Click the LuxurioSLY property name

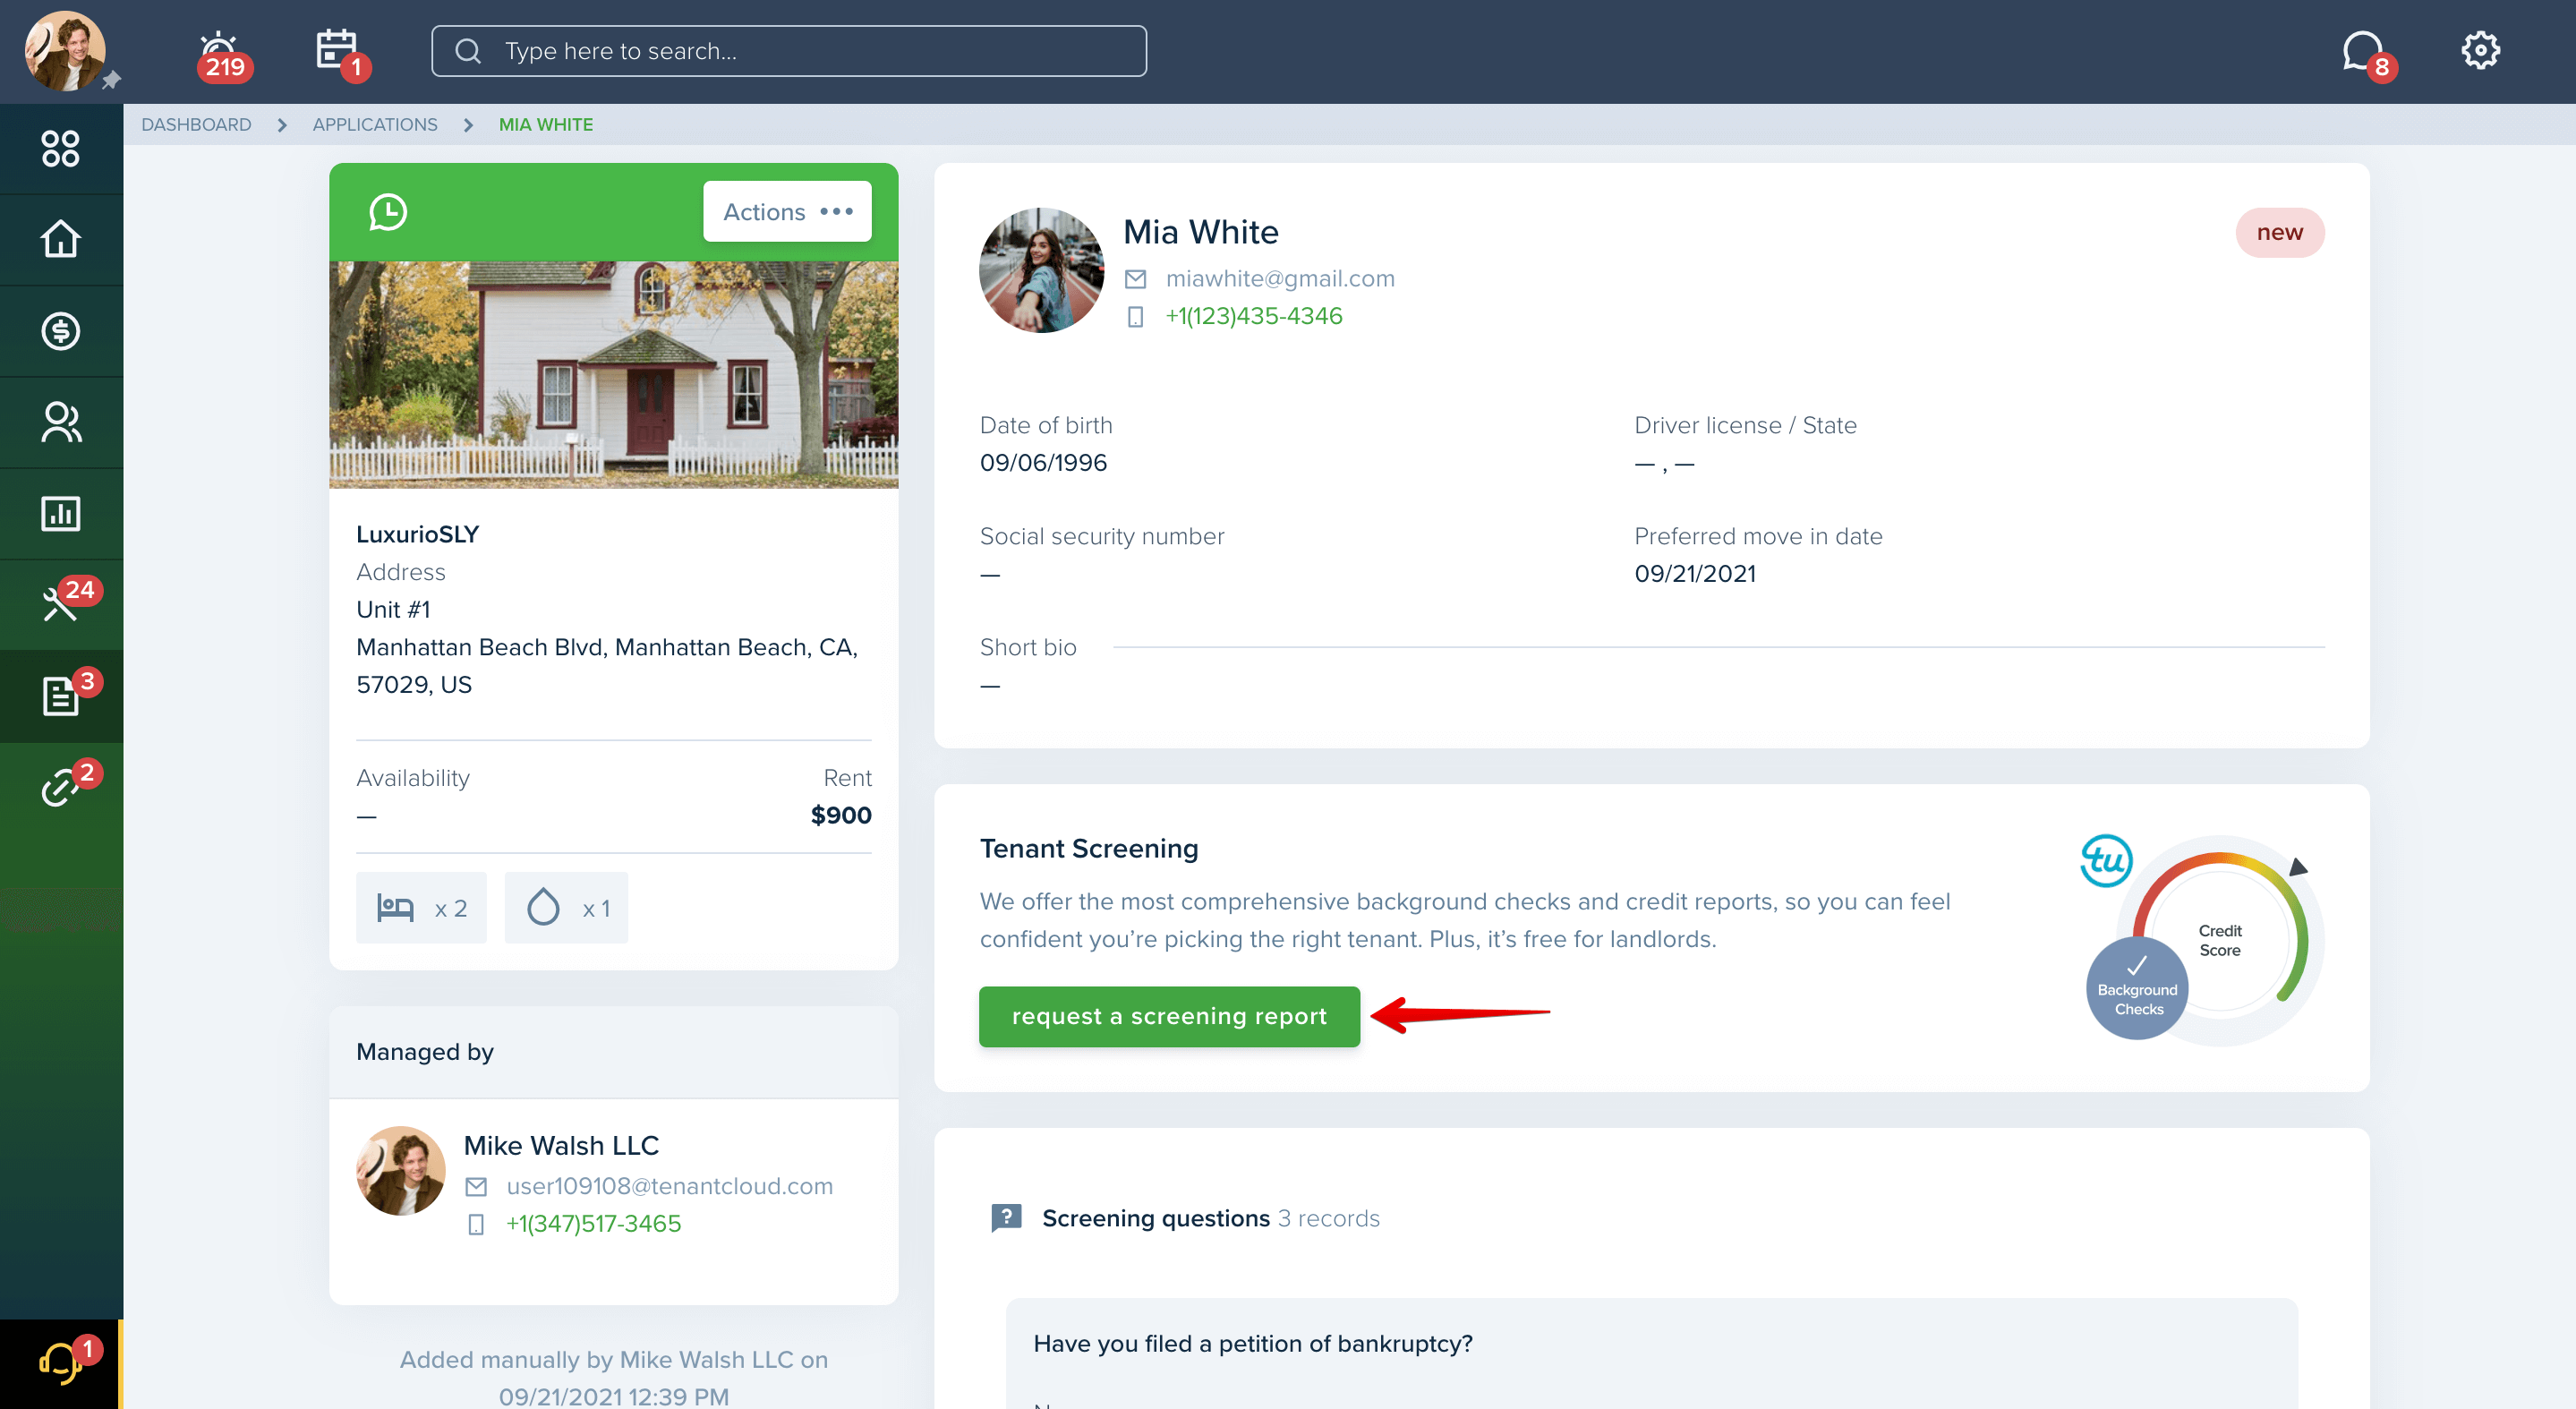pos(417,535)
